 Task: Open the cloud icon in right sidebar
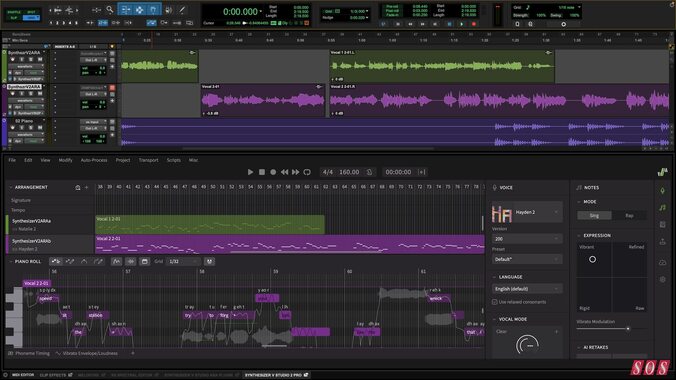tap(663, 262)
